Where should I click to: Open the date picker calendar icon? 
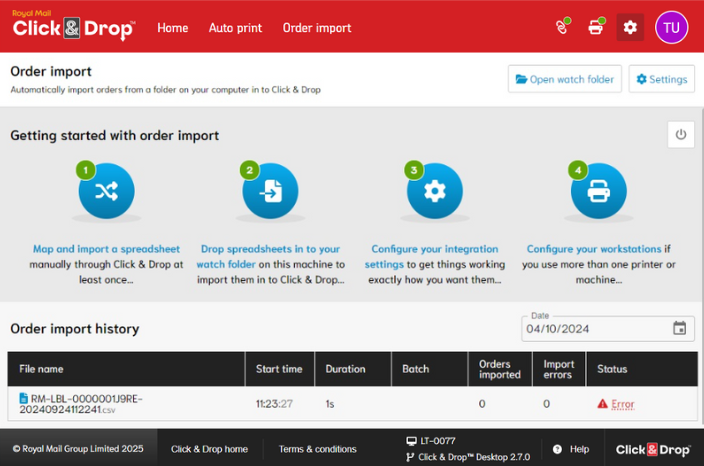click(x=679, y=328)
